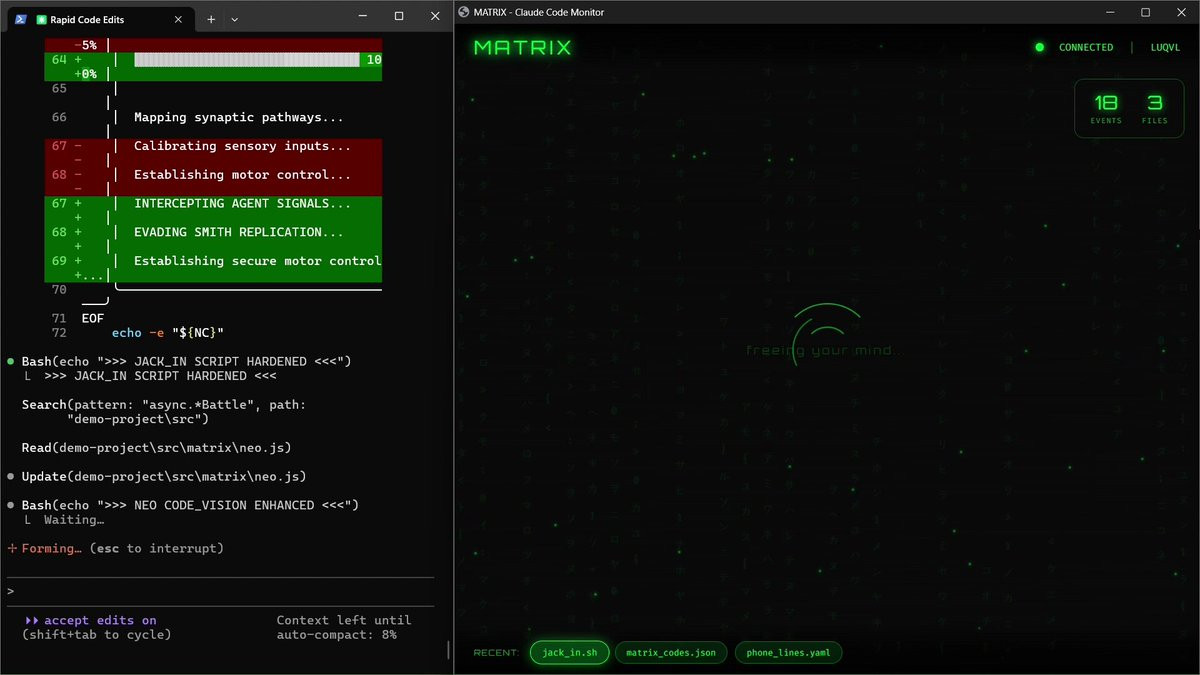Click the globe icon in MATRIX title bar

point(464,12)
